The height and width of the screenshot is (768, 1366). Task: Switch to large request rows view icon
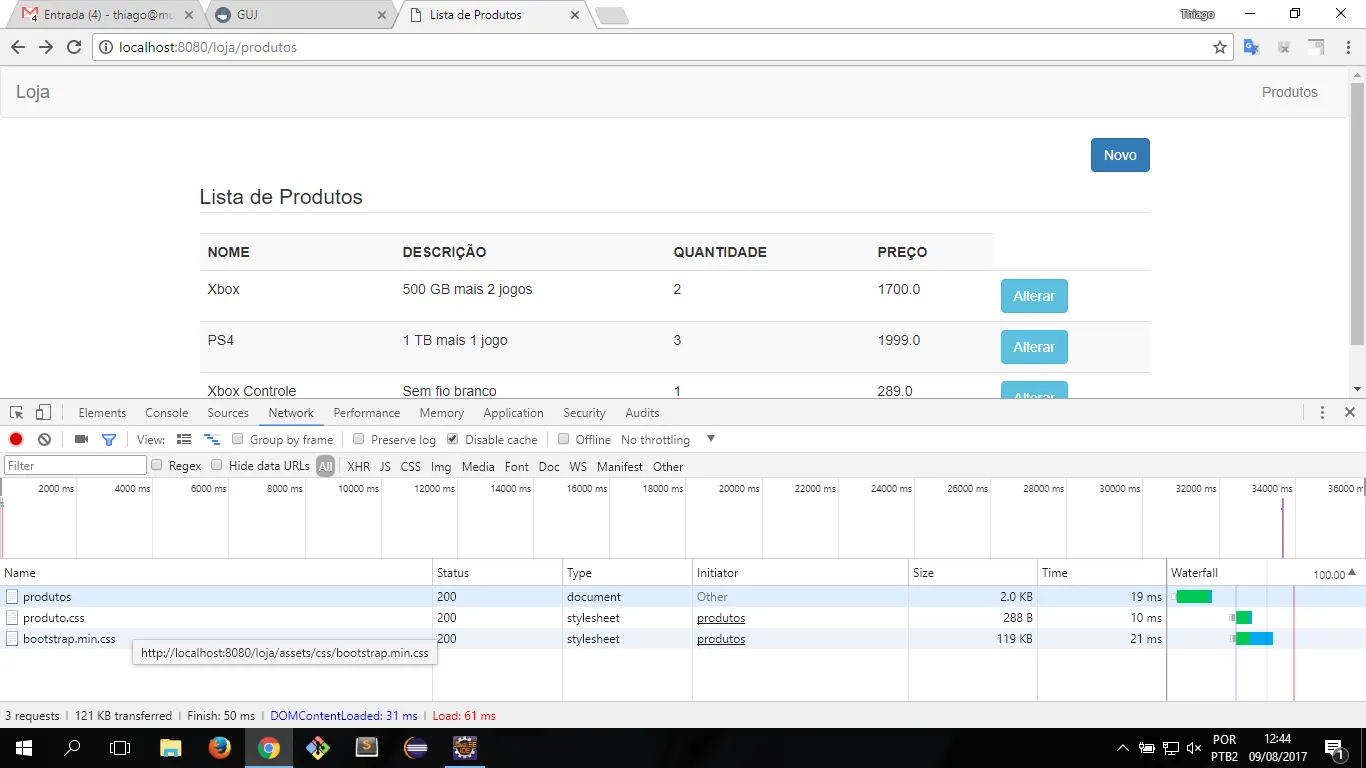click(184, 440)
